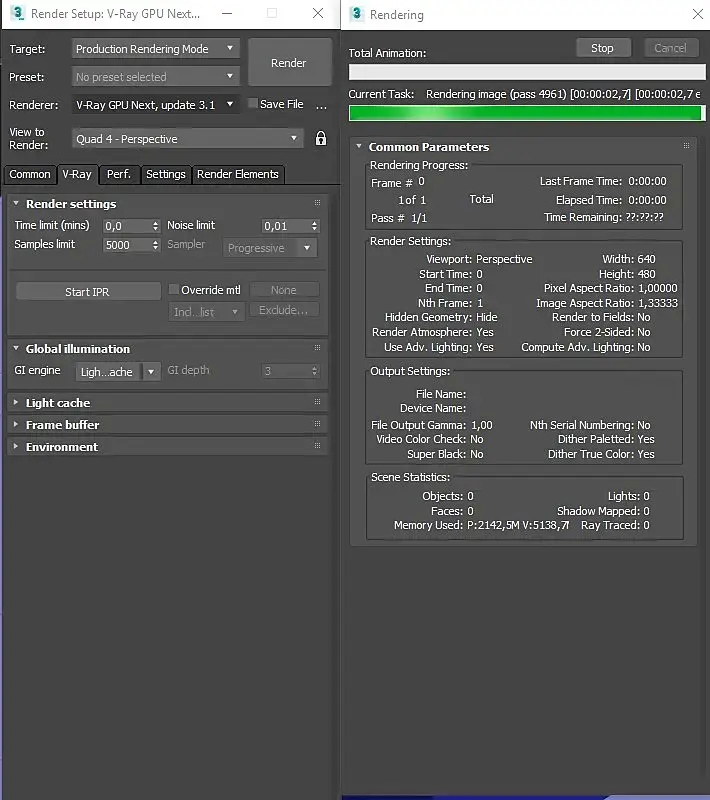Expand the Light cache rollout
710x800 pixels.
16,403
